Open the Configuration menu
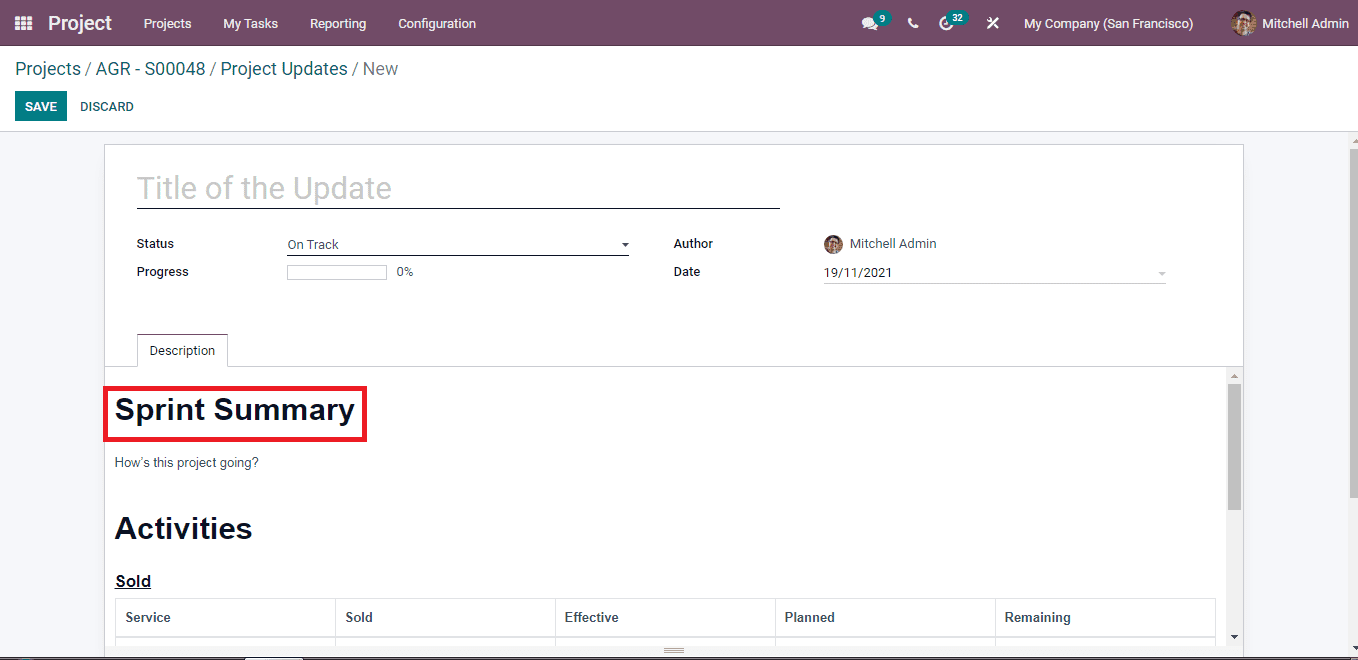 tap(436, 23)
